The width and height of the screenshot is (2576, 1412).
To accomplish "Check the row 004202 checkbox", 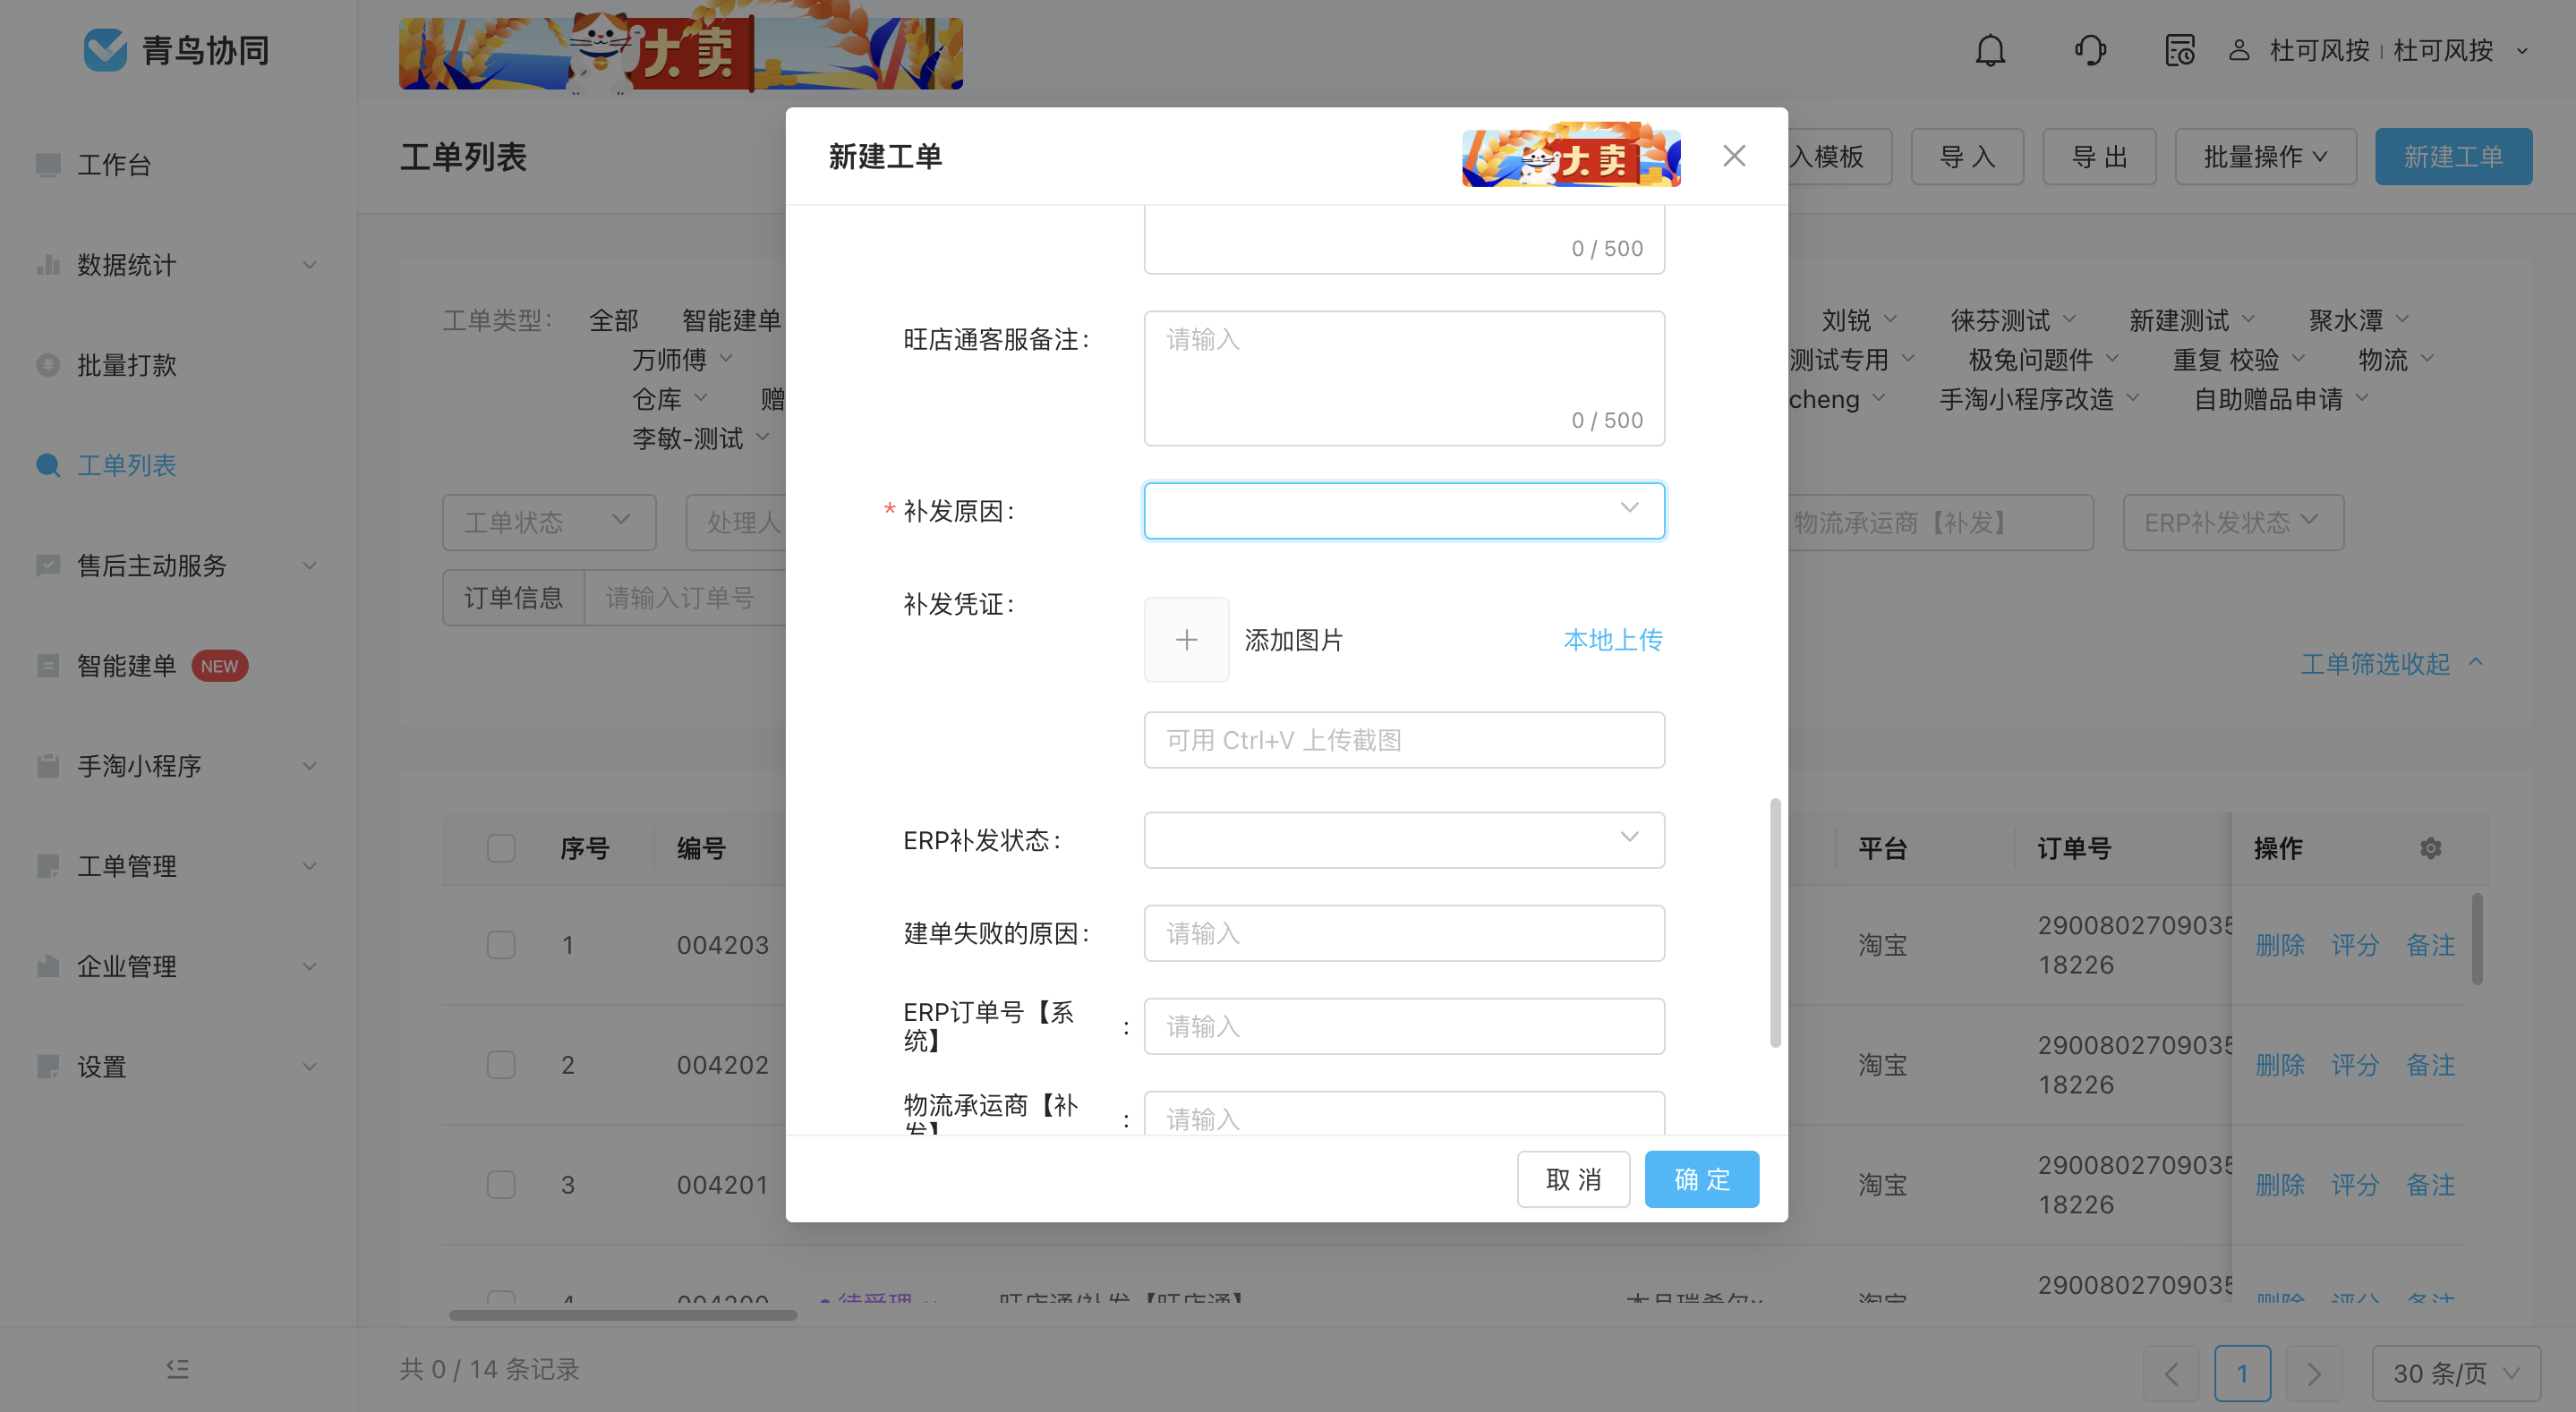I will 501,1065.
